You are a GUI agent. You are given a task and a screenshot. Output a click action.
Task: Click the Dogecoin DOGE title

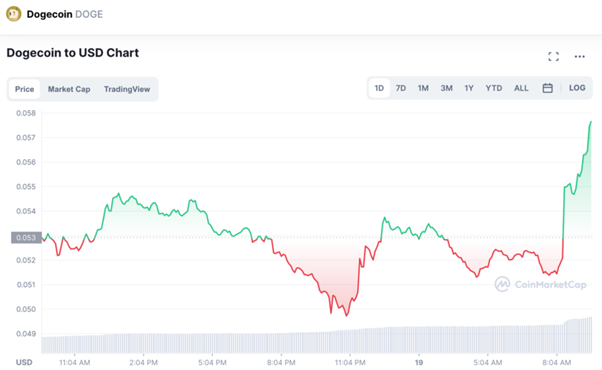64,14
